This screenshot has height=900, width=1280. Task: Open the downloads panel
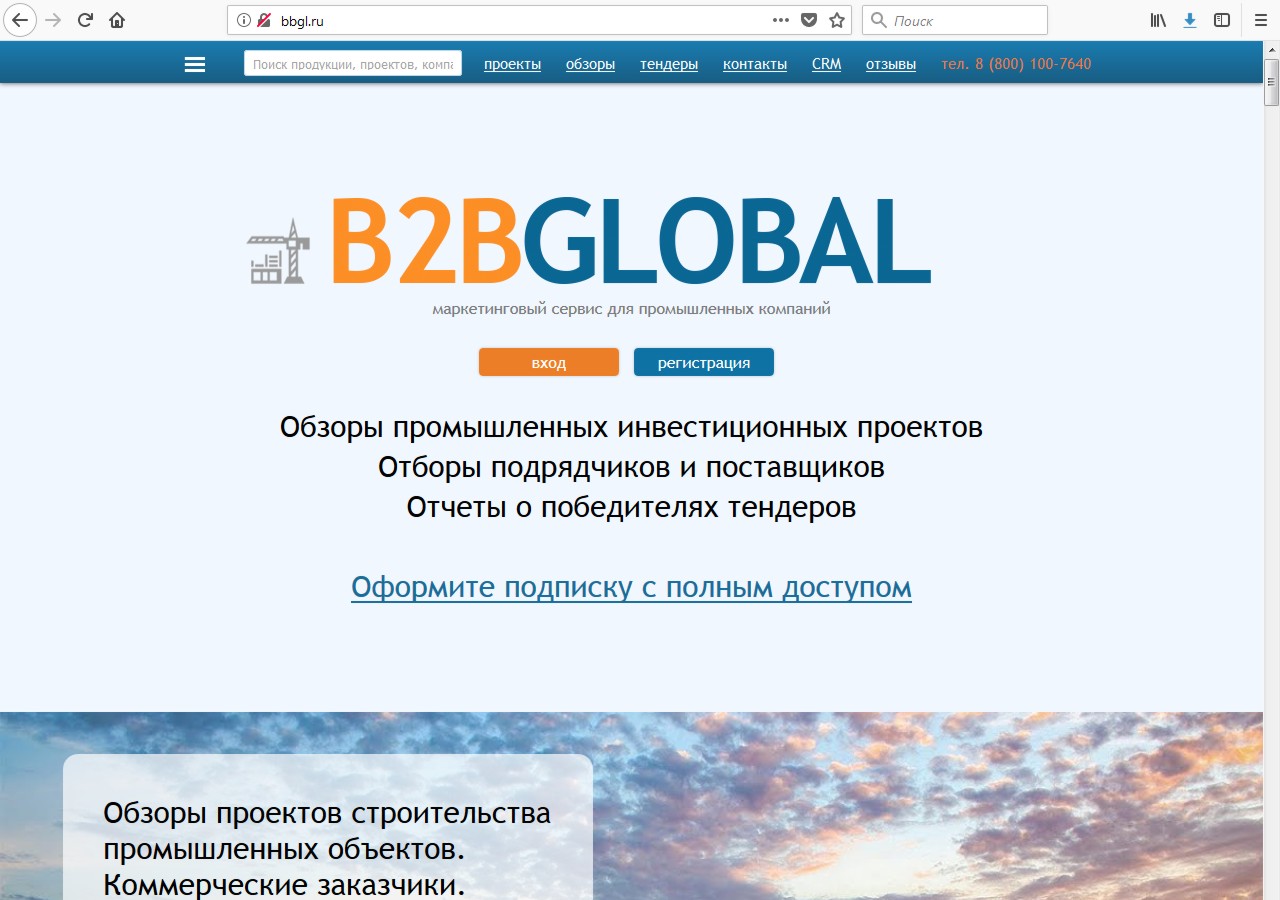coord(1189,20)
